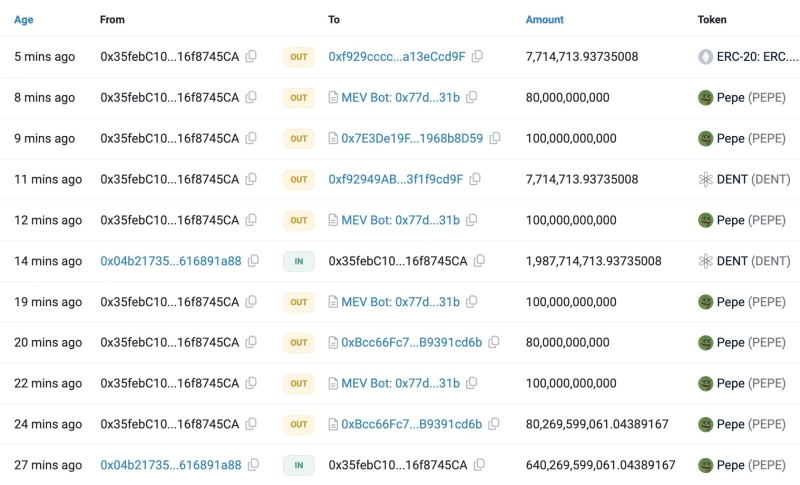Image resolution: width=800 pixels, height=485 pixels.
Task: Click the Amount column header
Action: pyautogui.click(x=544, y=19)
